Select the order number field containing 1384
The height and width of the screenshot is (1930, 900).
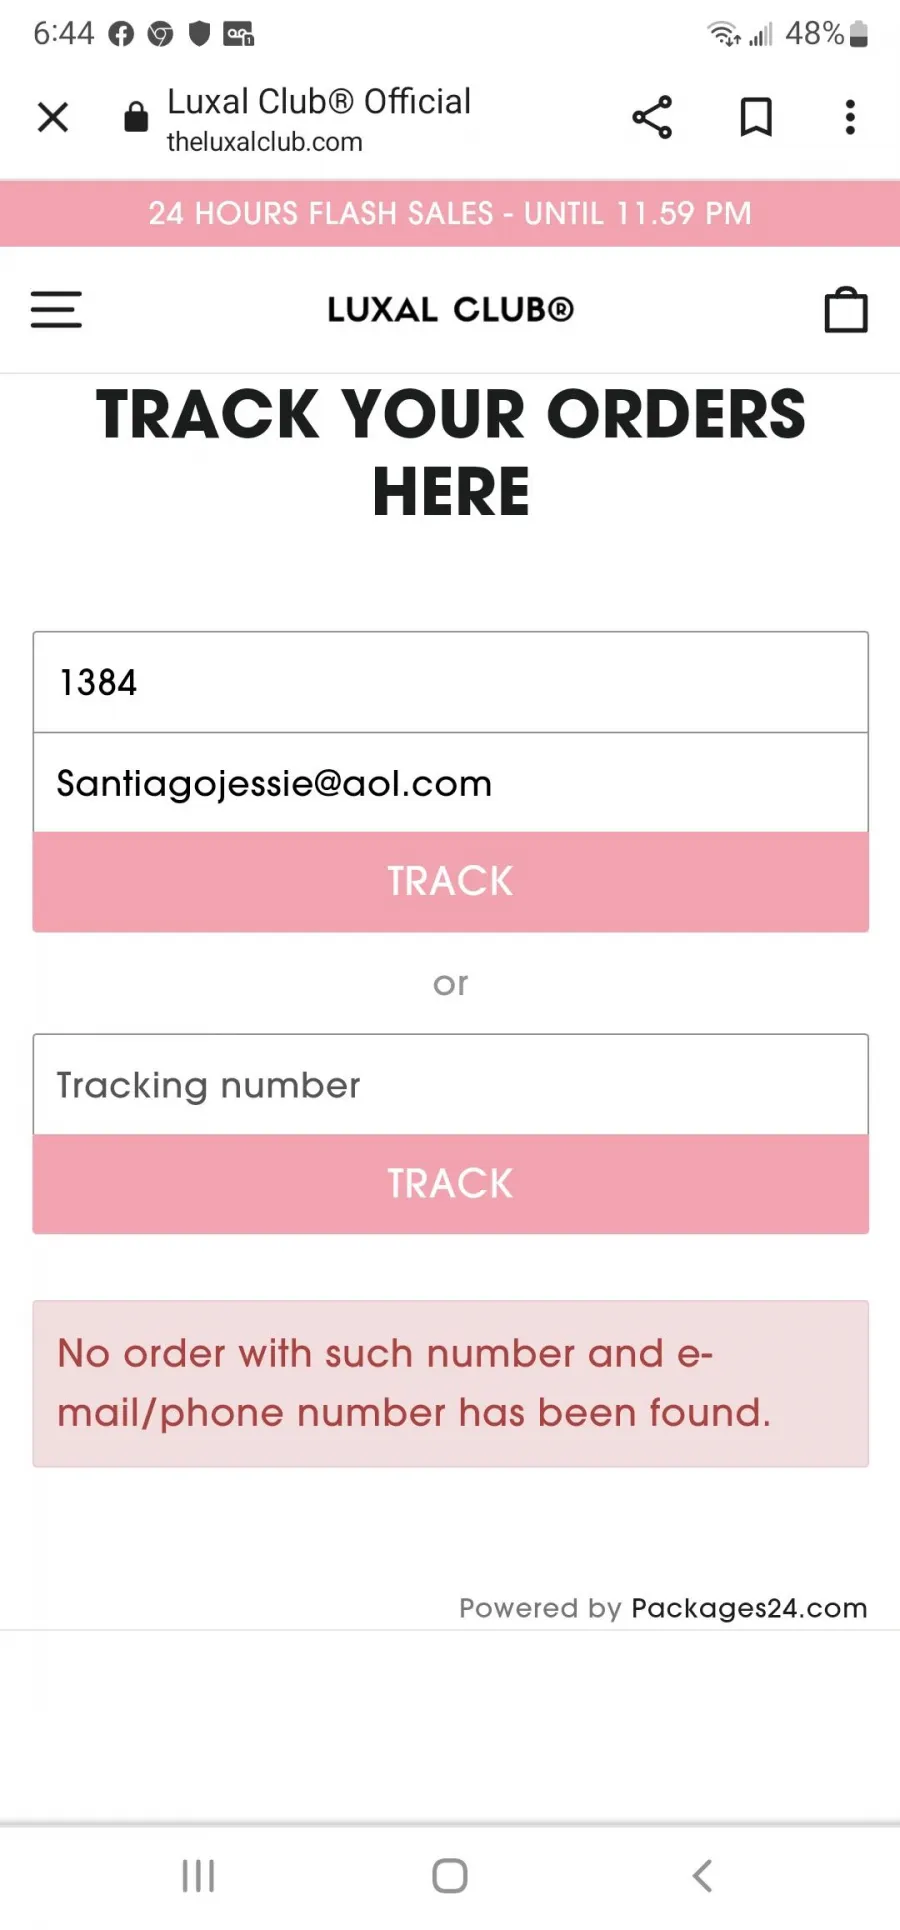pos(450,682)
